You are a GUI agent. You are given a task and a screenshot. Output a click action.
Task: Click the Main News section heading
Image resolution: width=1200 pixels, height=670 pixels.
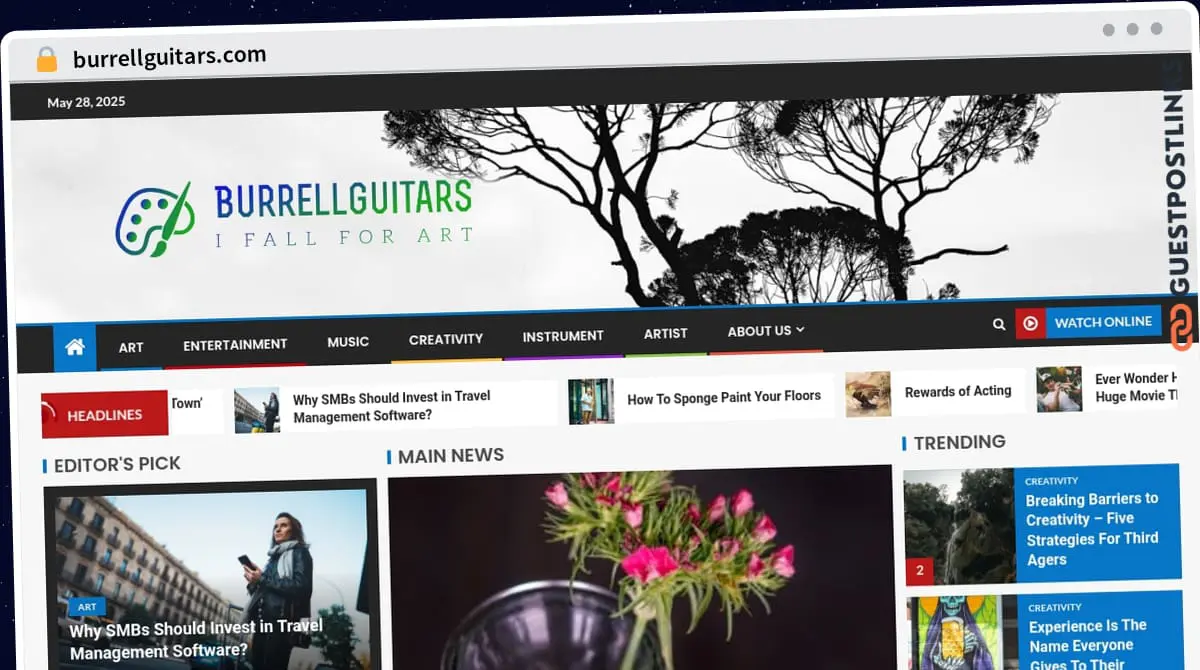tap(451, 456)
